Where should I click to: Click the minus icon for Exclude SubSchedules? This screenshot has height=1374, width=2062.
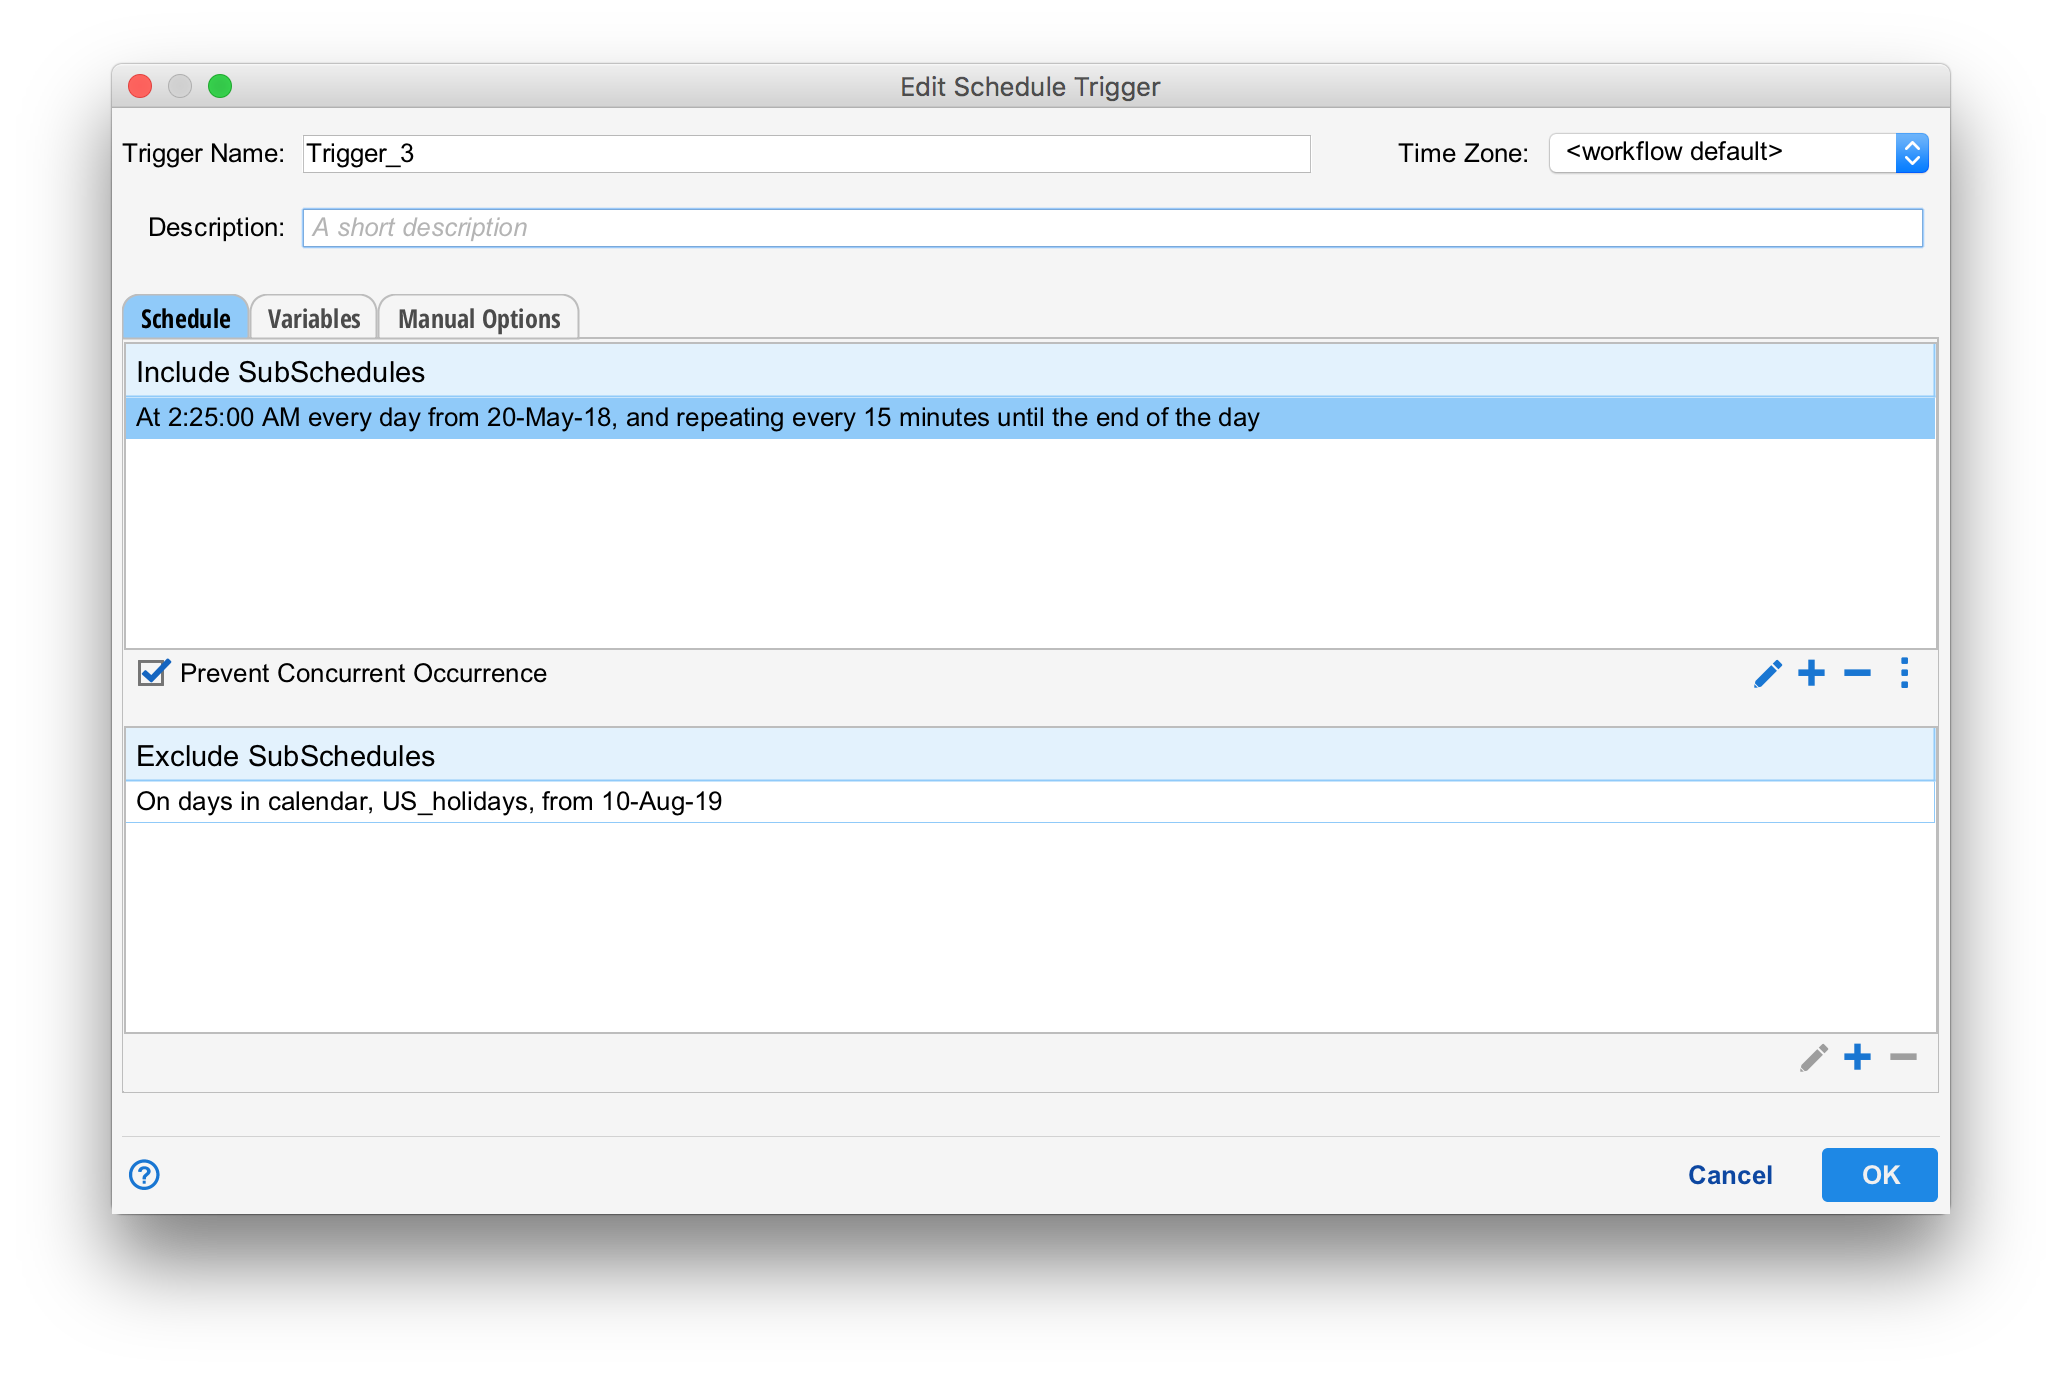tap(1903, 1057)
